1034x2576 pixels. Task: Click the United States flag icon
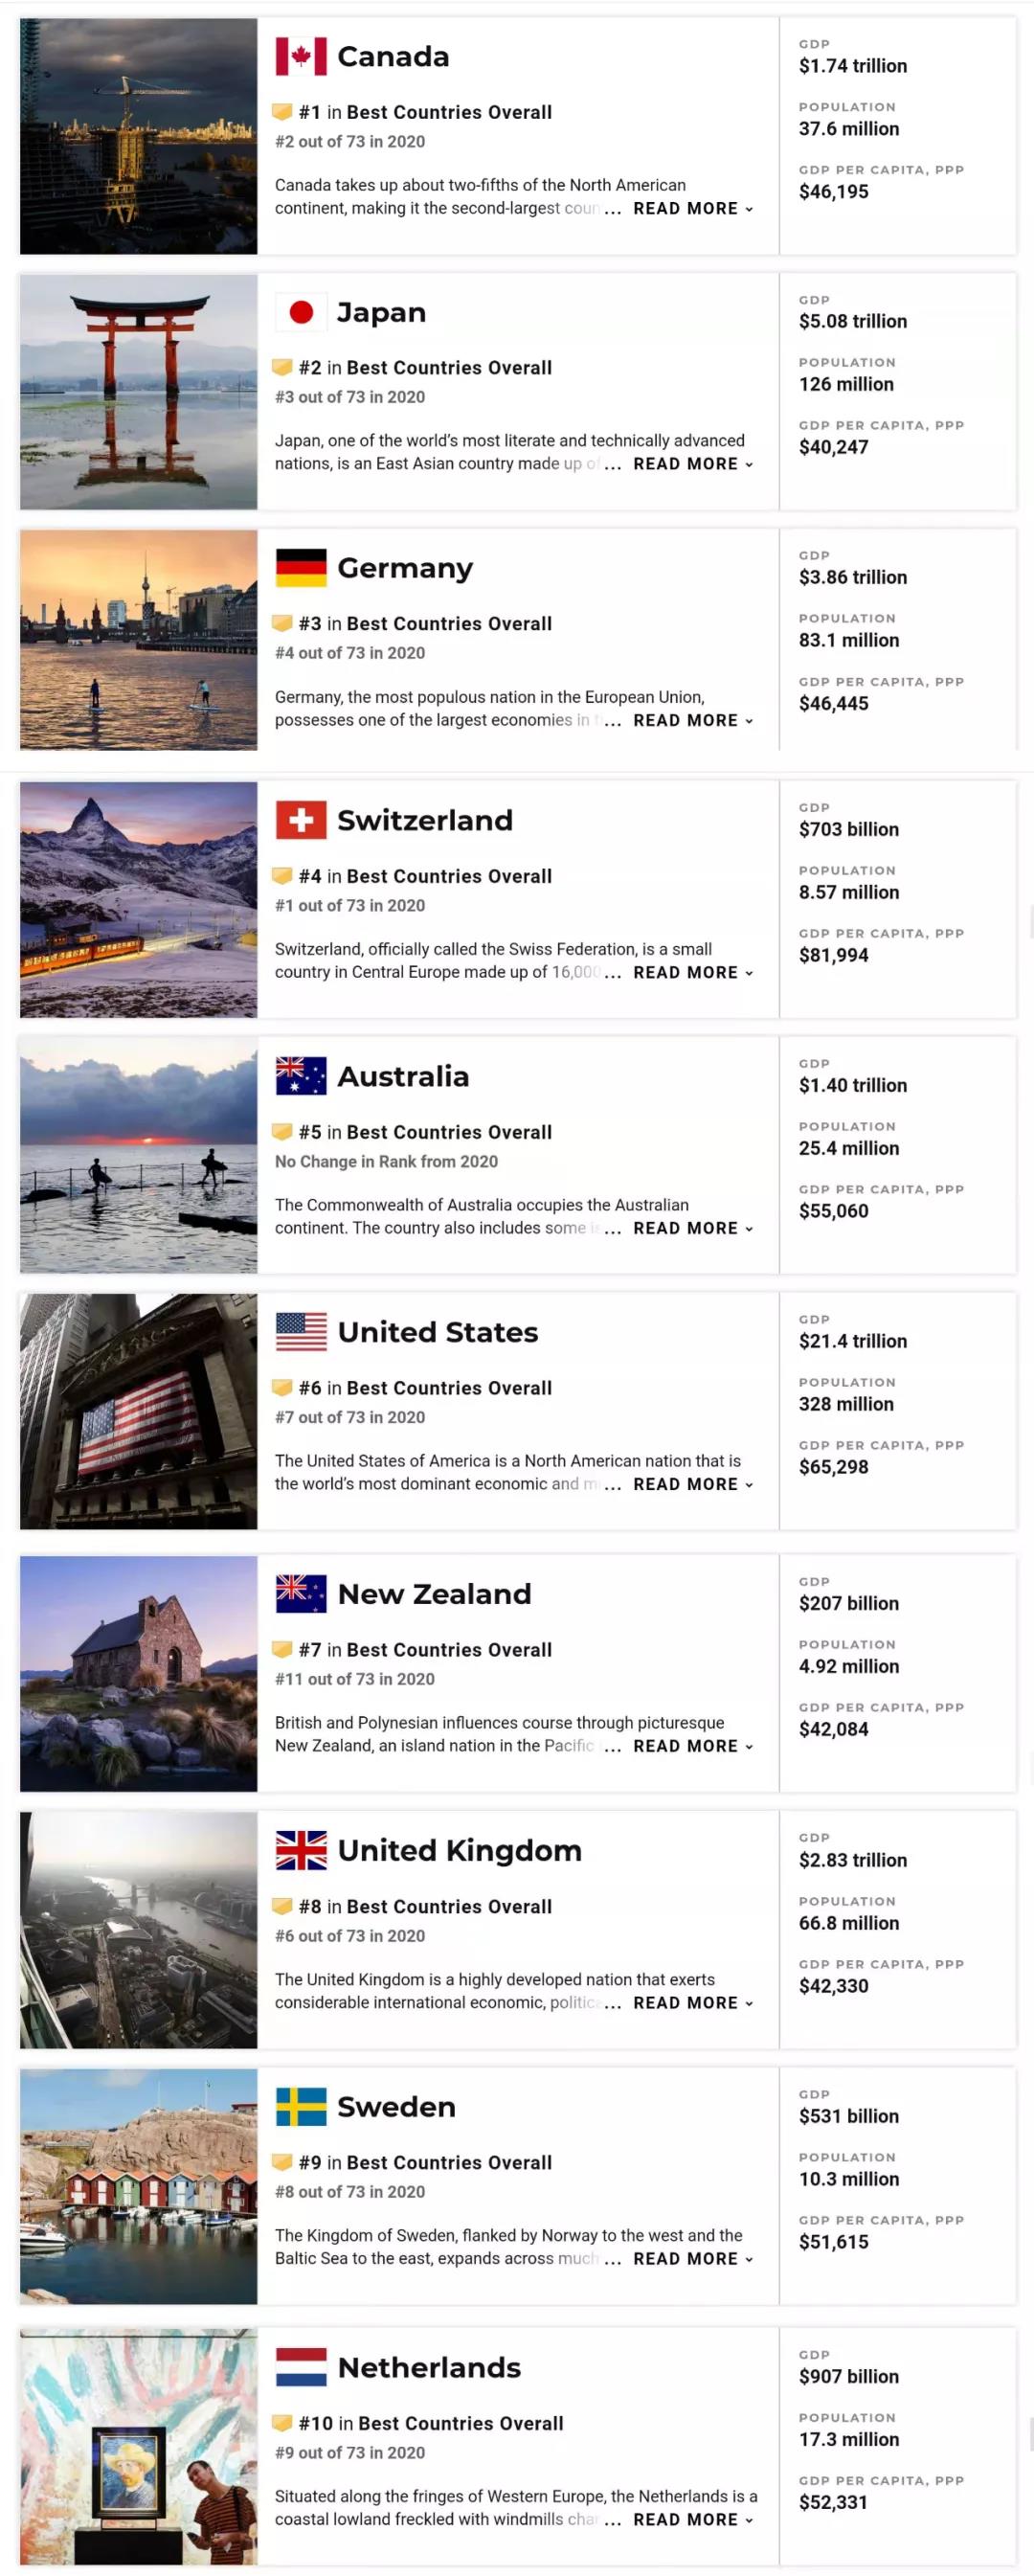pyautogui.click(x=301, y=1332)
